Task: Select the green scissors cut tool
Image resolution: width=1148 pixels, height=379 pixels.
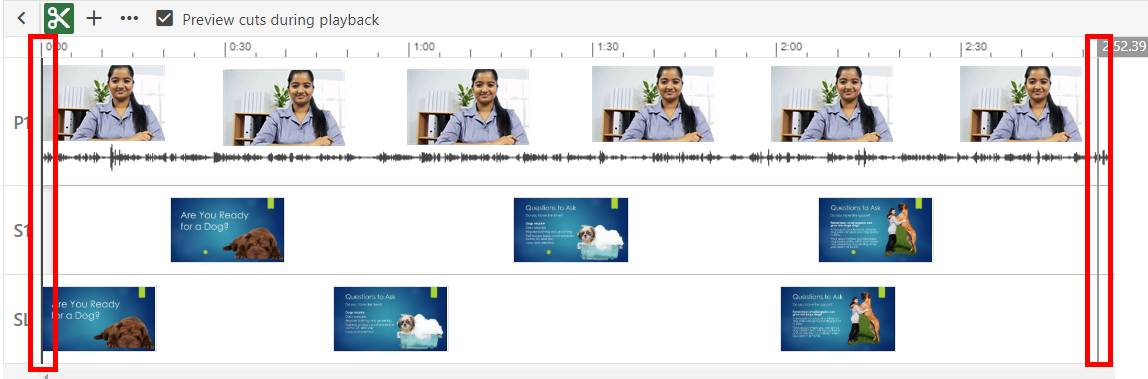Action: pos(59,18)
